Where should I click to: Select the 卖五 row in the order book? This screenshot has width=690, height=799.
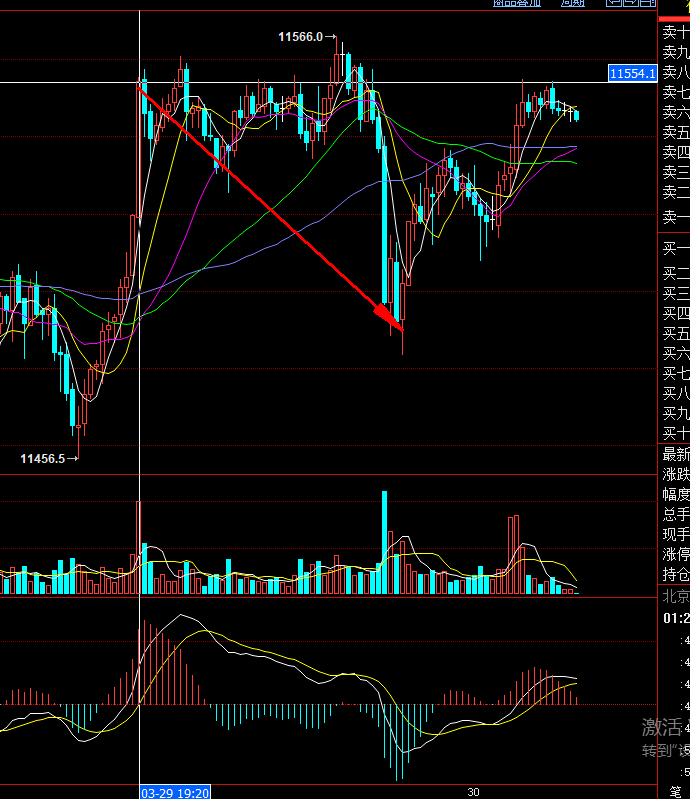click(x=676, y=132)
